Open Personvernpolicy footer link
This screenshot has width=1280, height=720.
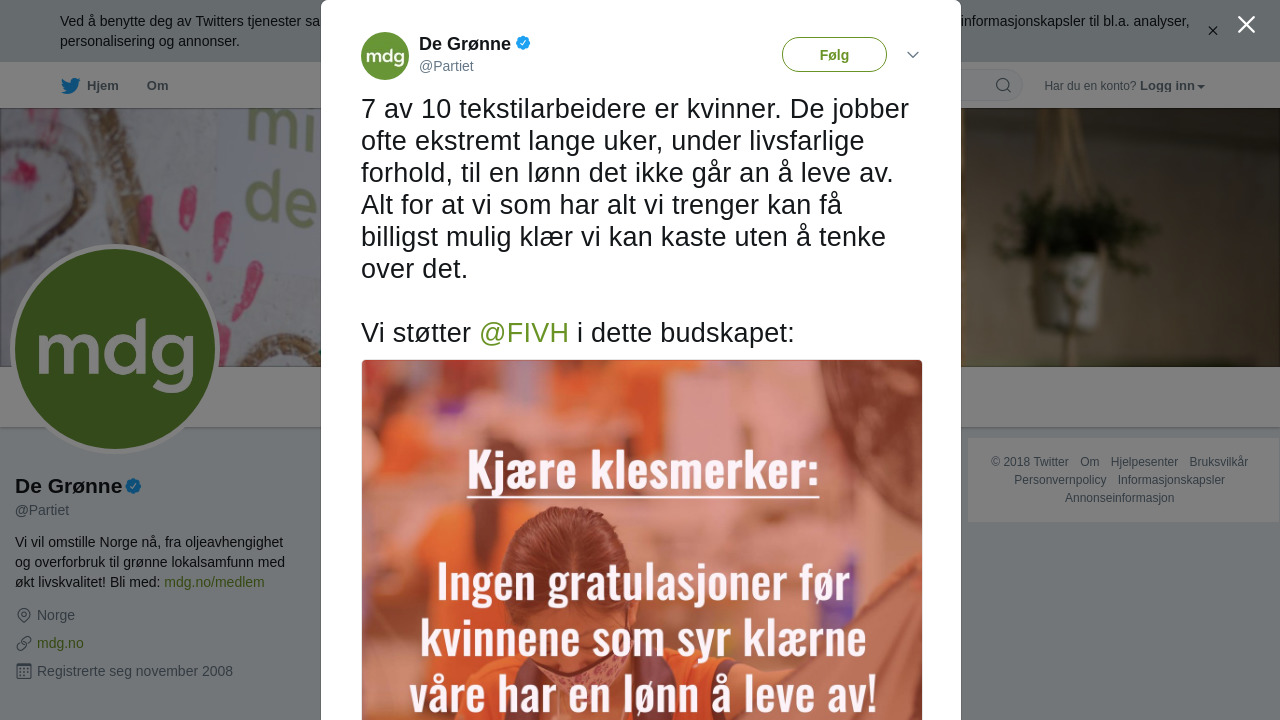coord(1060,480)
